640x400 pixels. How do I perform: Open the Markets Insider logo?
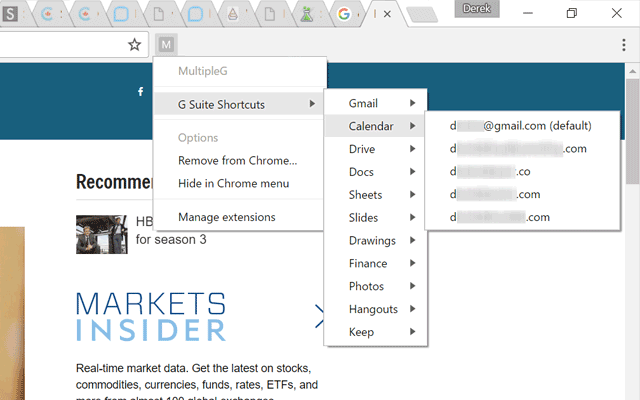click(151, 317)
